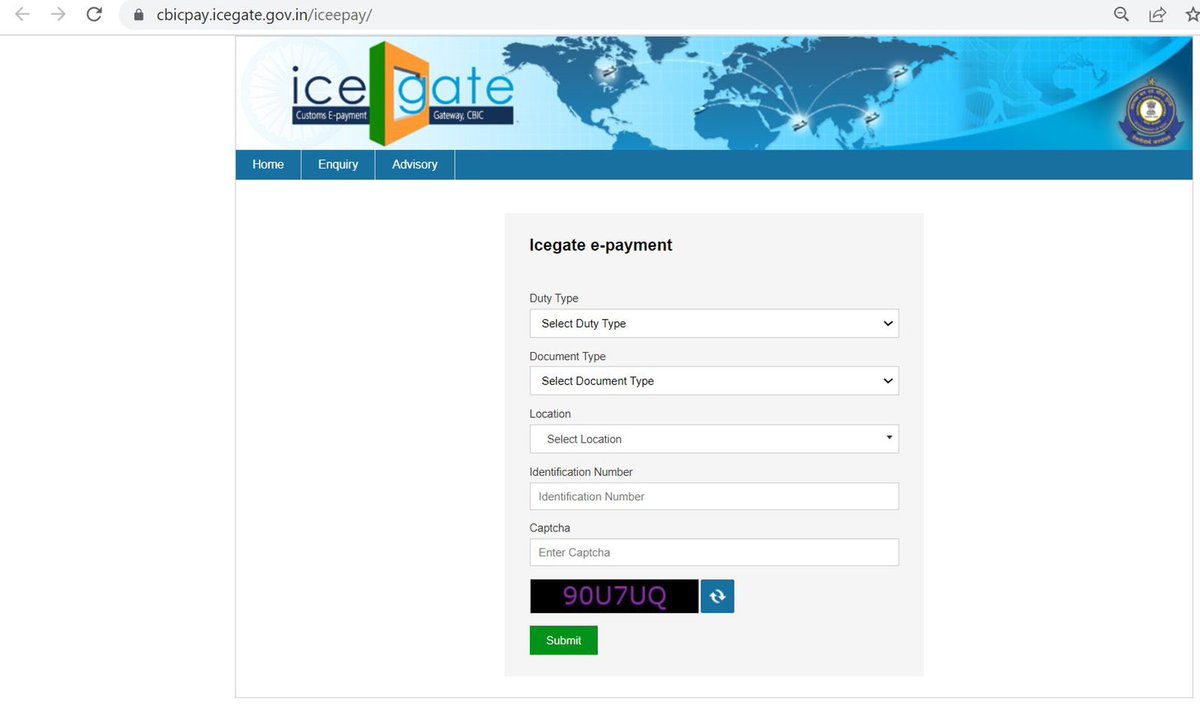This screenshot has height=707, width=1200.
Task: Click the address bar URL
Action: pos(265,16)
